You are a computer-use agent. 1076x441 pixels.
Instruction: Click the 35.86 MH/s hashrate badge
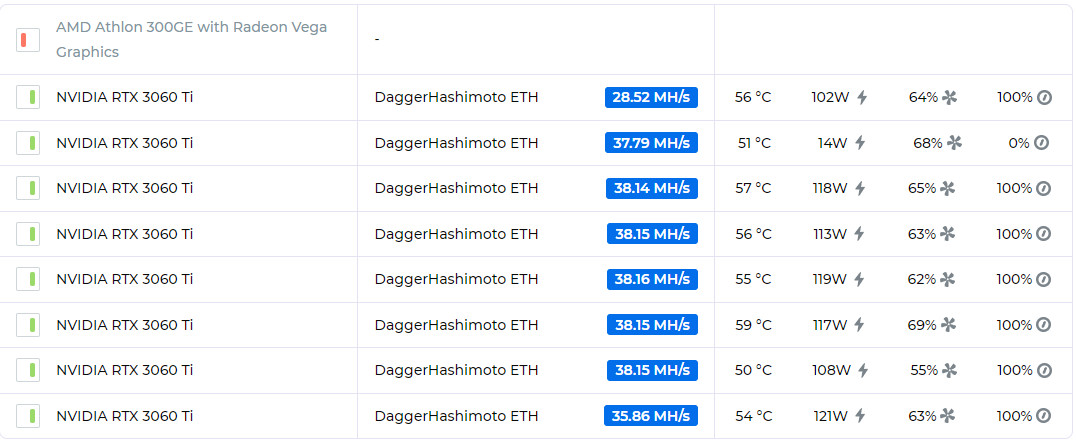pyautogui.click(x=651, y=416)
